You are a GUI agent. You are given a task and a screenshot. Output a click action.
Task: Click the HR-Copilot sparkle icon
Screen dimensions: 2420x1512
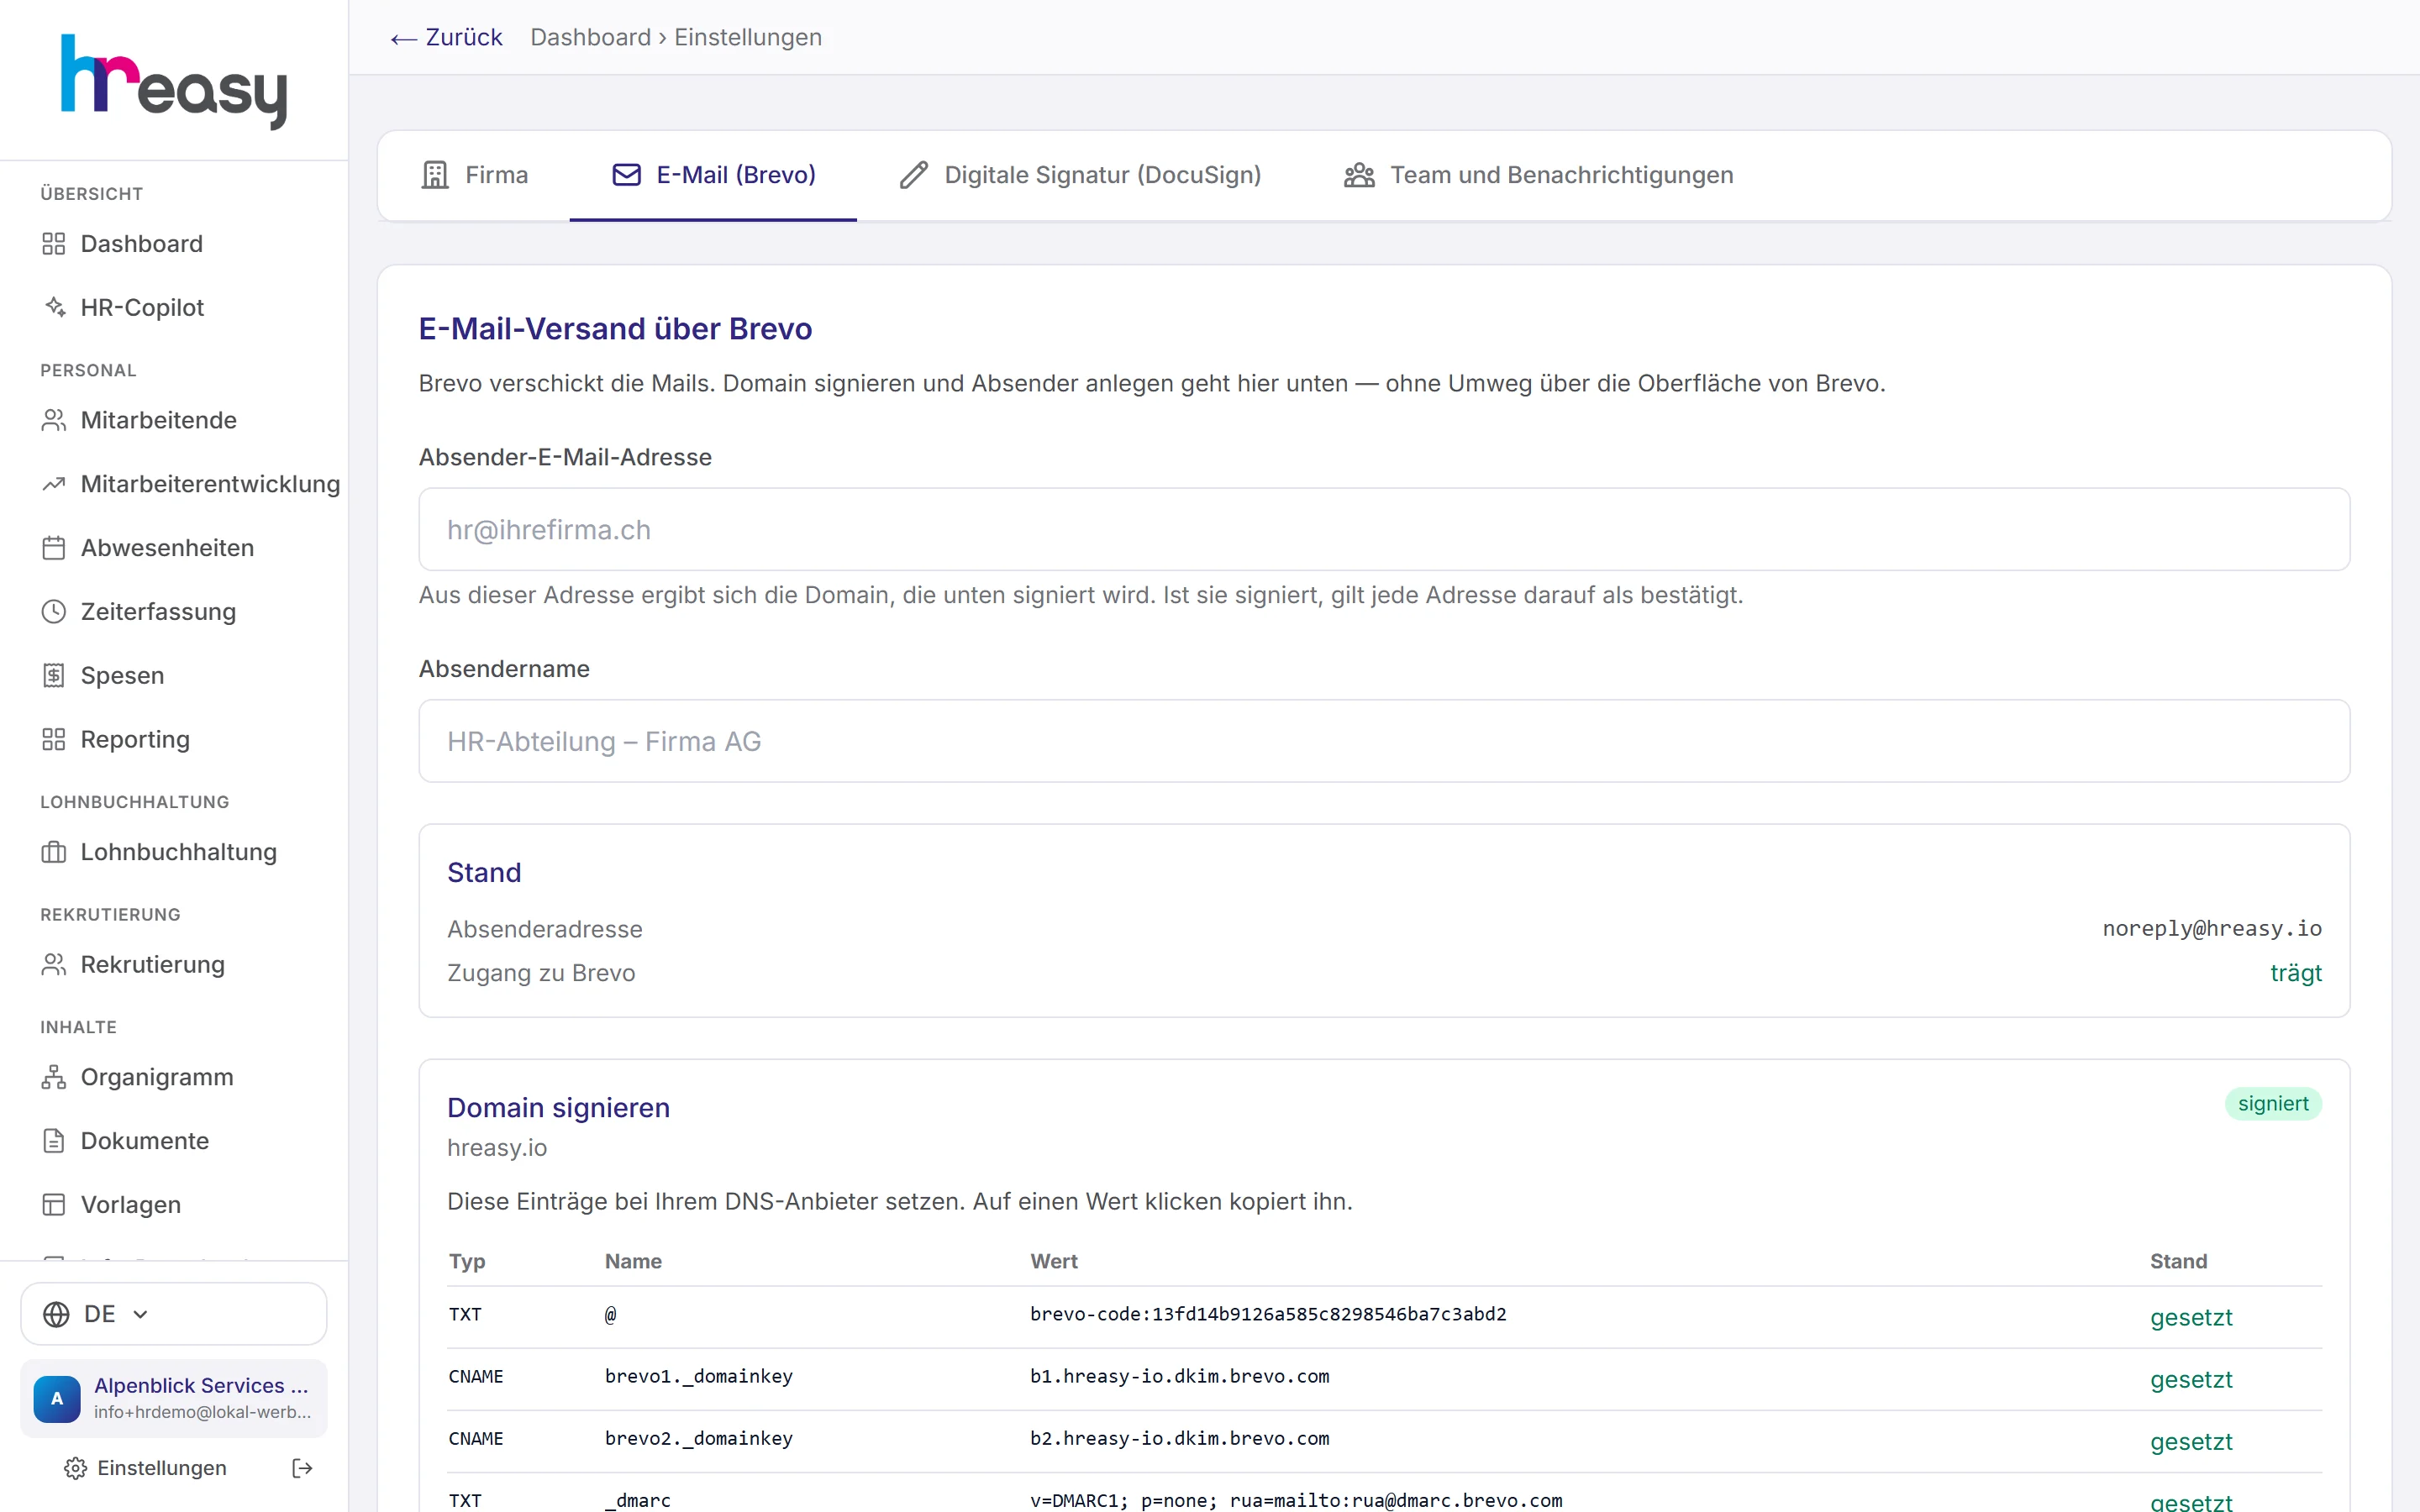(x=54, y=308)
